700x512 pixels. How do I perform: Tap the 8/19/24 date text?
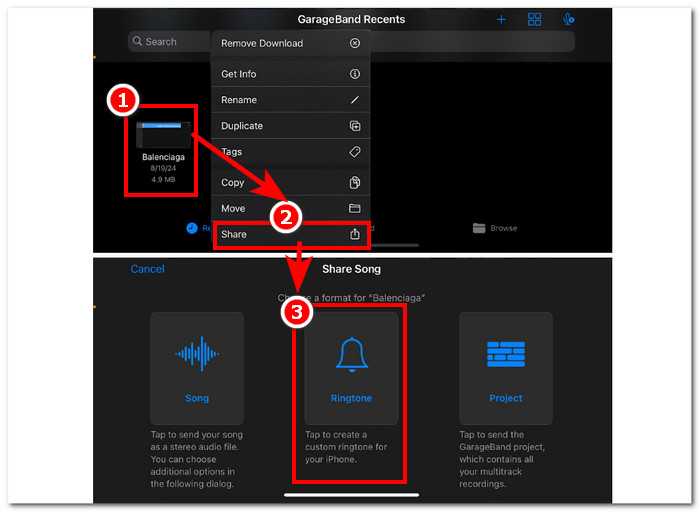click(163, 168)
